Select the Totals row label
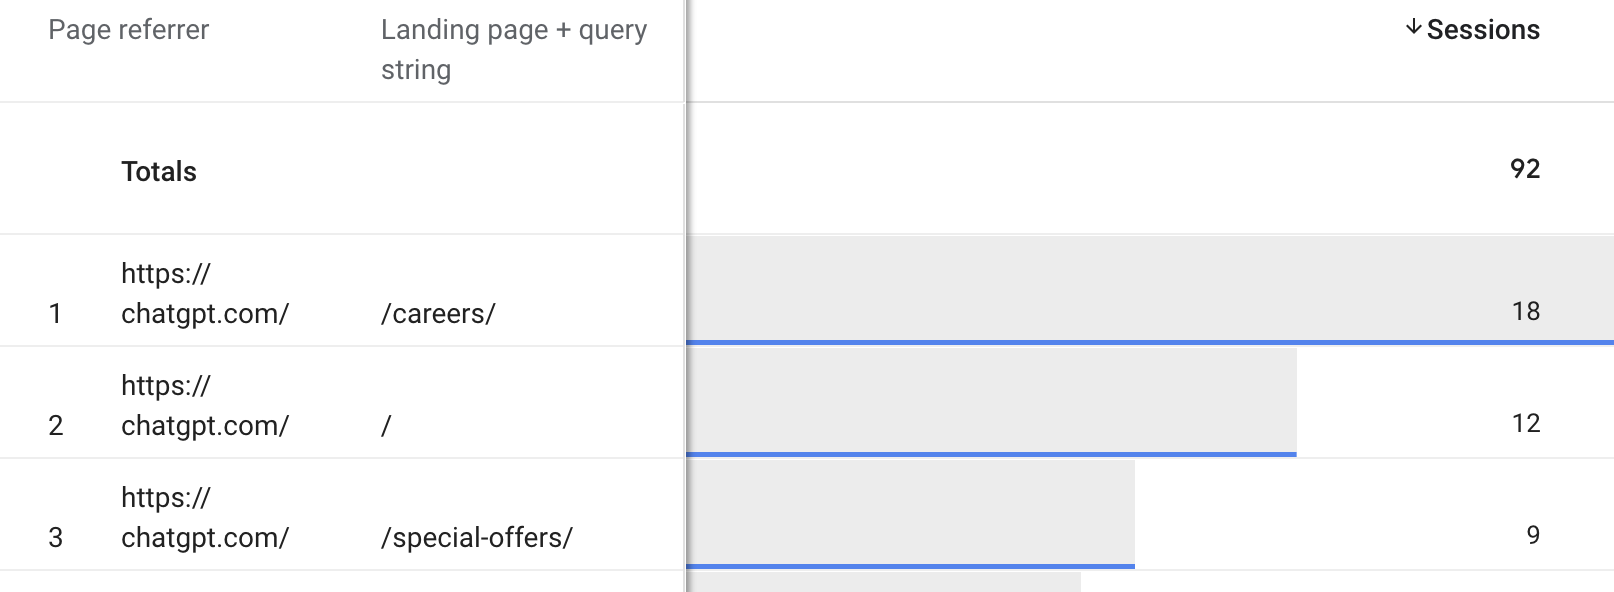This screenshot has width=1614, height=592. [x=159, y=172]
